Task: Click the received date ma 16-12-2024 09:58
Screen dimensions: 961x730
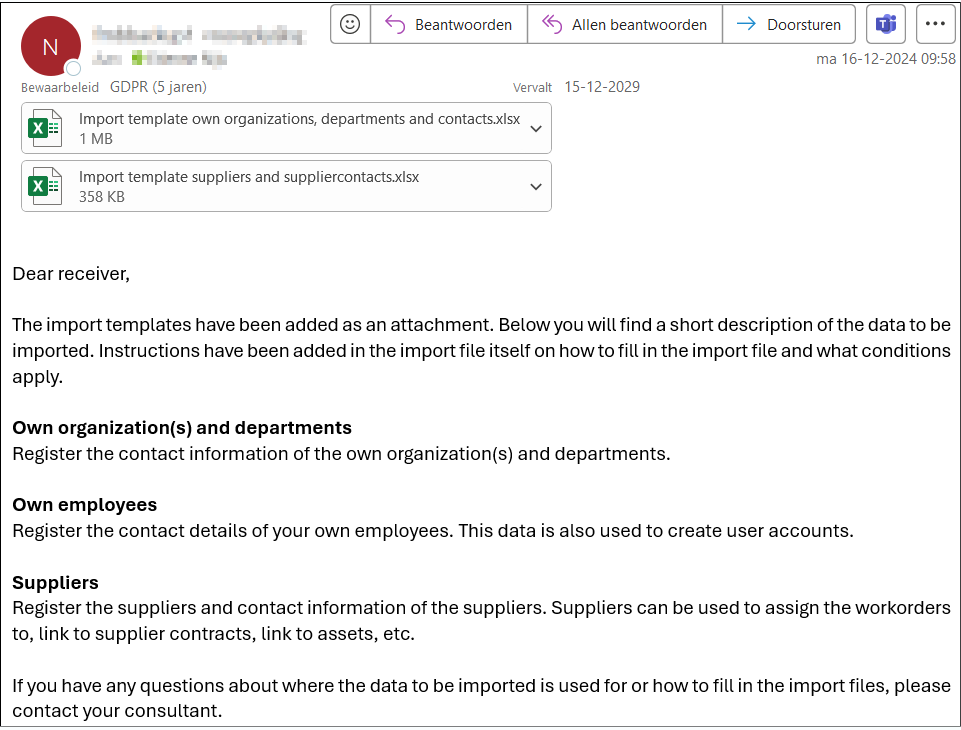Action: 886,59
